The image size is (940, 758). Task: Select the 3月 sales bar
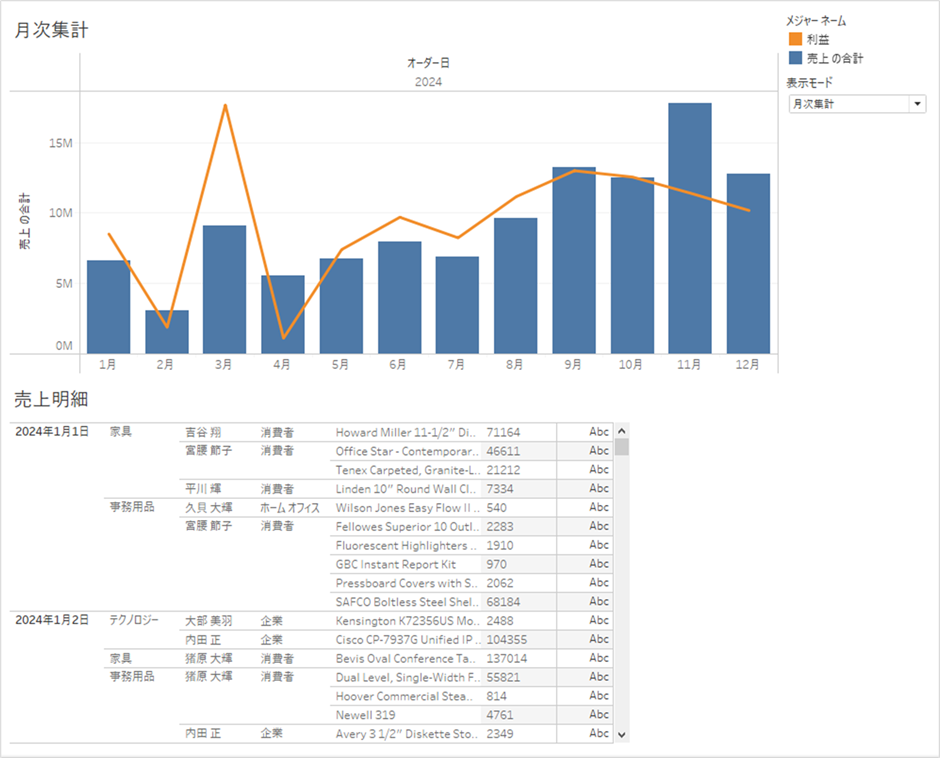click(x=224, y=290)
